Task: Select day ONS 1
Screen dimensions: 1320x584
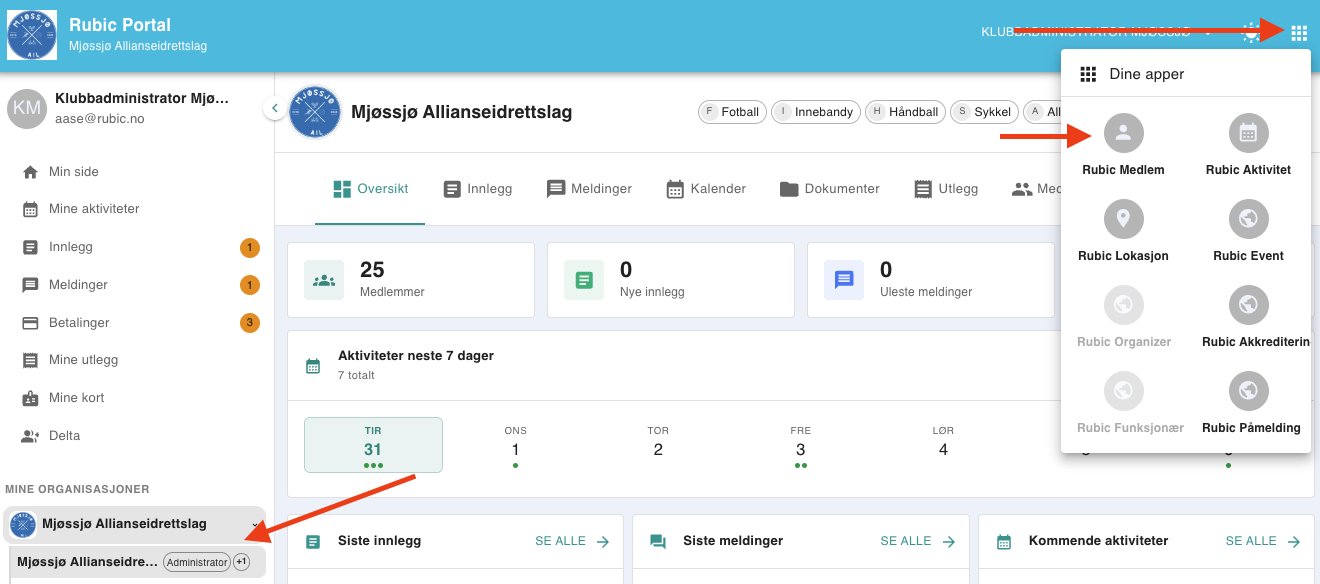Action: tap(515, 445)
